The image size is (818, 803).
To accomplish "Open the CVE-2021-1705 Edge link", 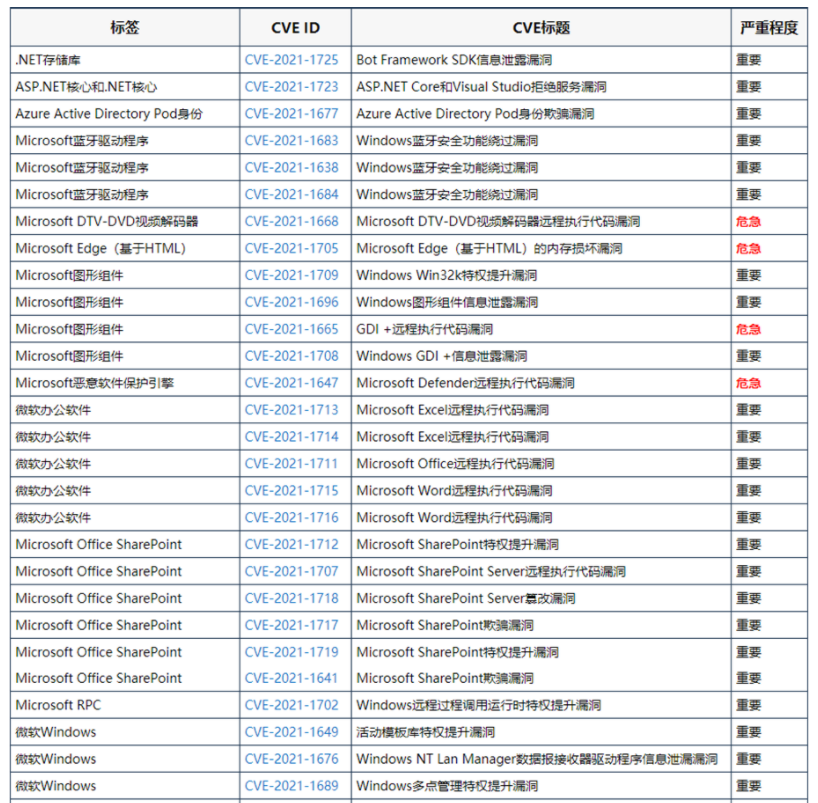I will 291,248.
